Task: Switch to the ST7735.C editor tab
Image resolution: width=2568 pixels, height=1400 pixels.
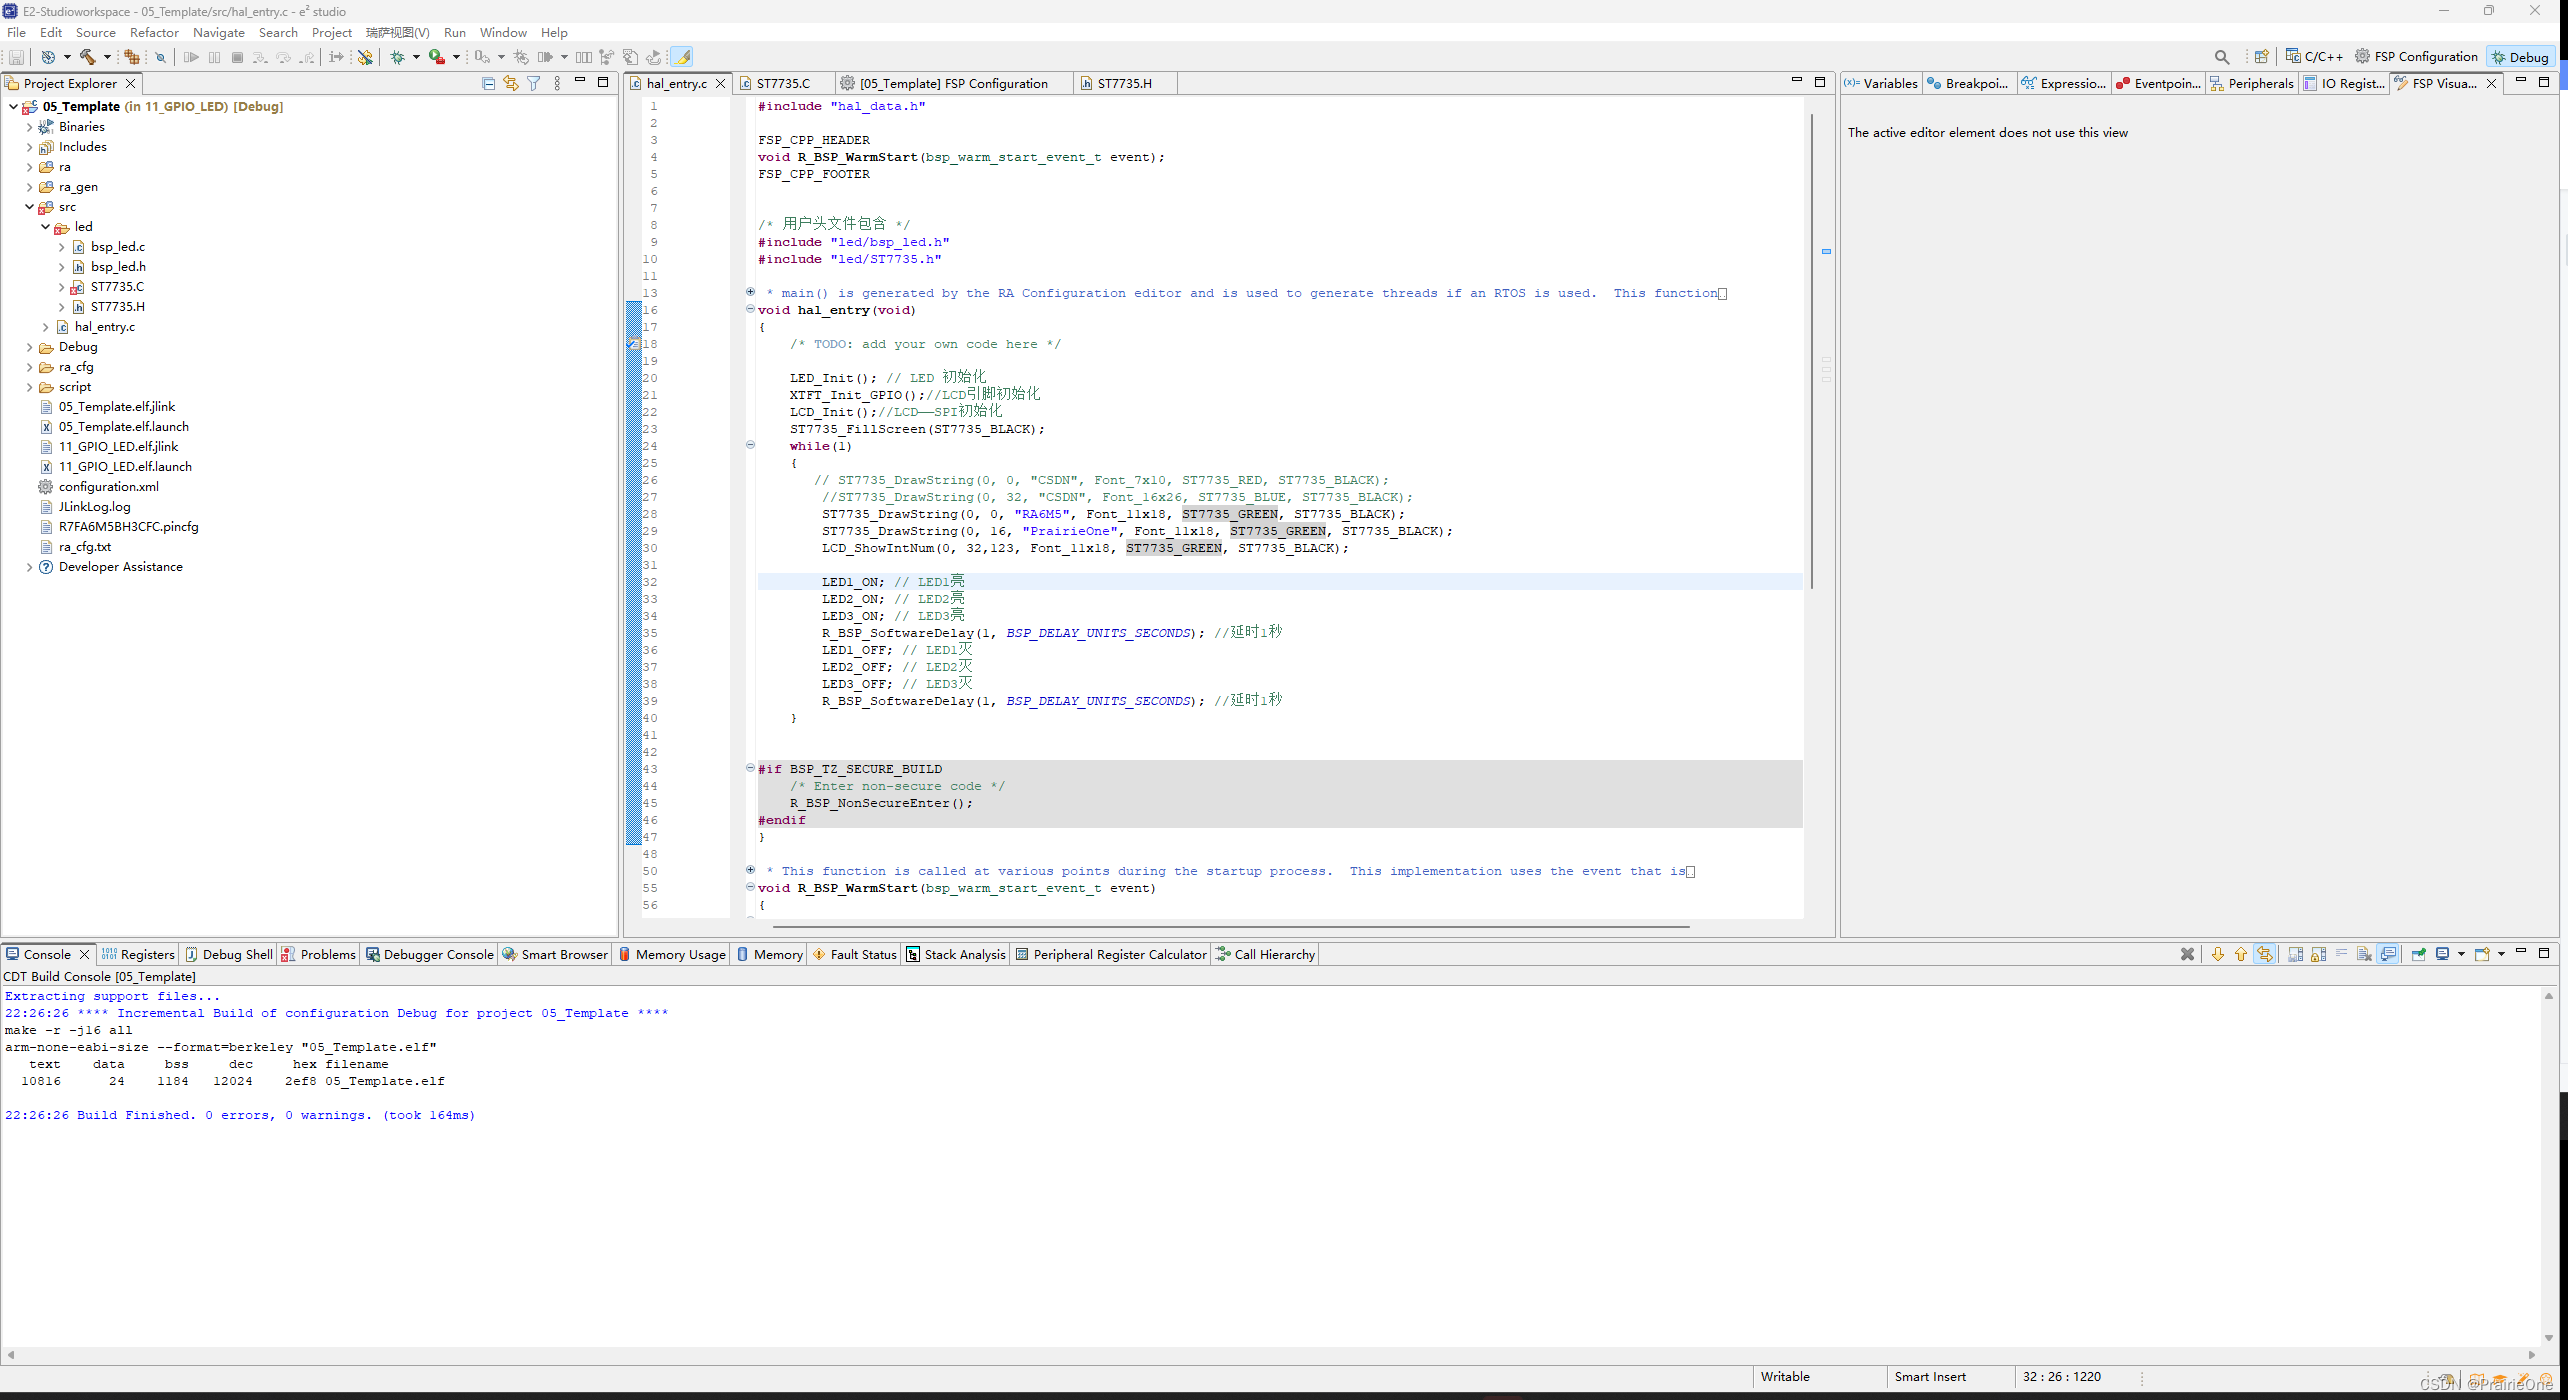Action: (782, 83)
